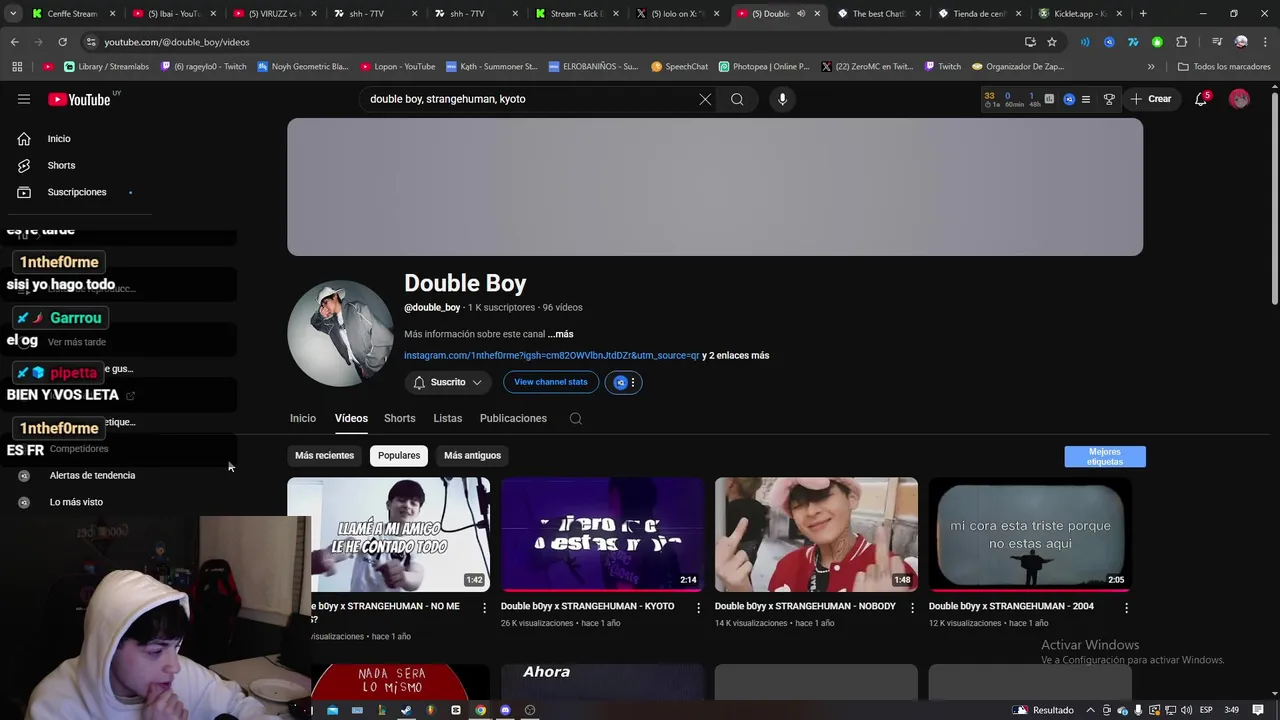Open the Photopea bookmark
The height and width of the screenshot is (720, 1280).
pyautogui.click(x=764, y=67)
